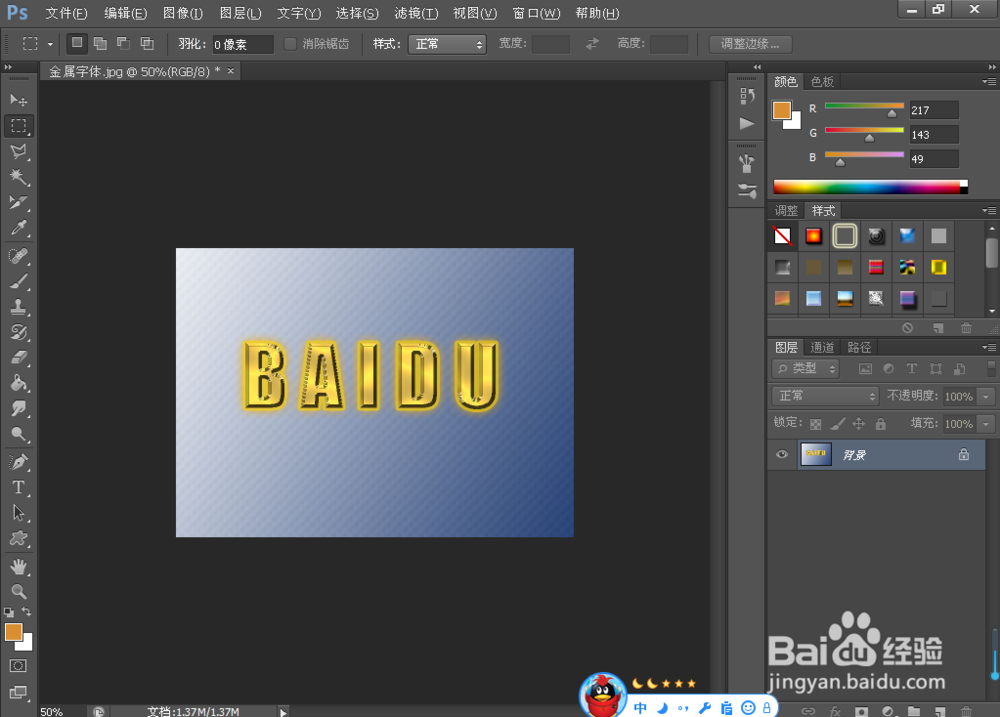Open the Color panel options menu

click(989, 82)
